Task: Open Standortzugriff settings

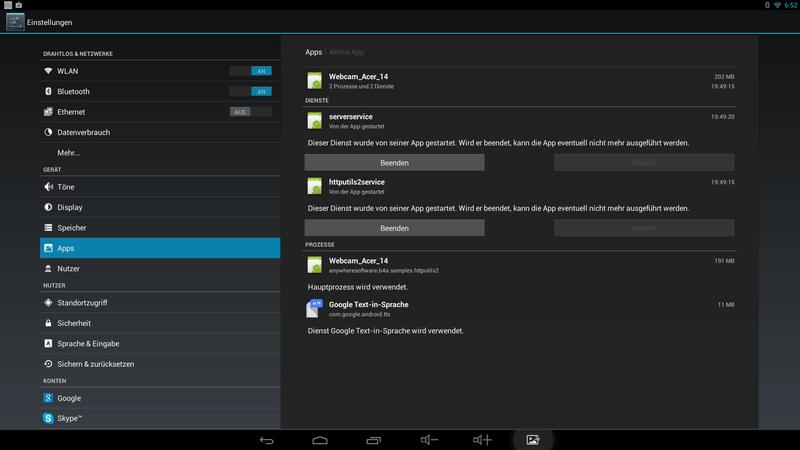Action: pos(160,303)
